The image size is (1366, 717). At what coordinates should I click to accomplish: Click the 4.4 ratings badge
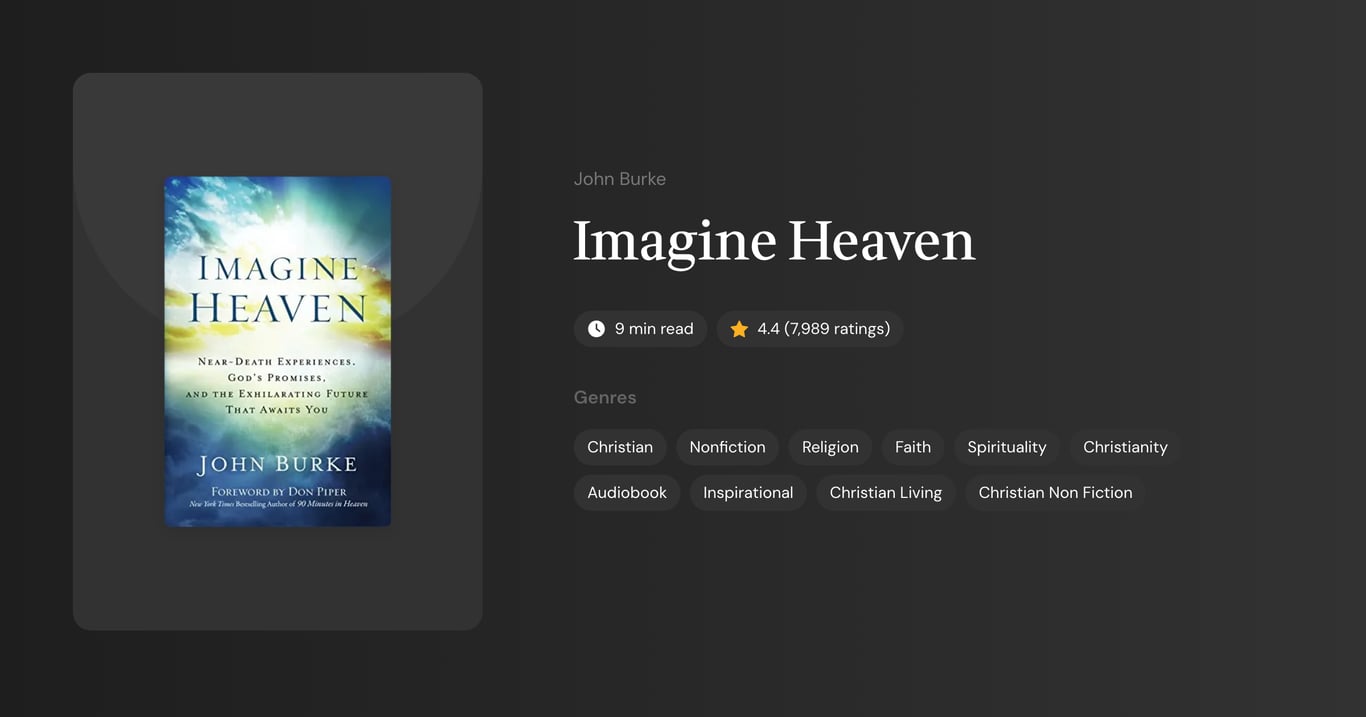click(810, 328)
